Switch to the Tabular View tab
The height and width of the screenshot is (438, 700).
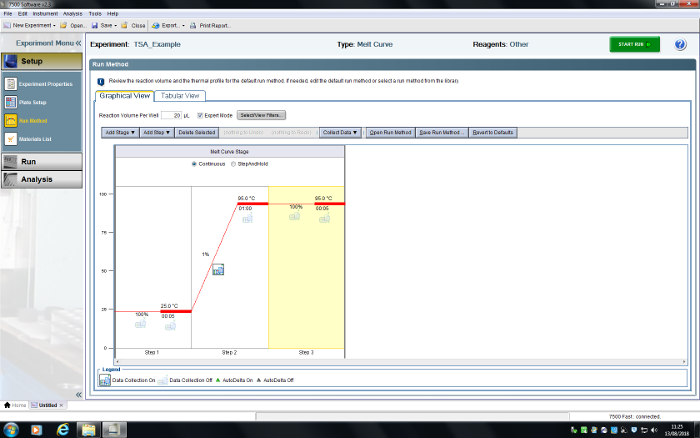pos(182,96)
